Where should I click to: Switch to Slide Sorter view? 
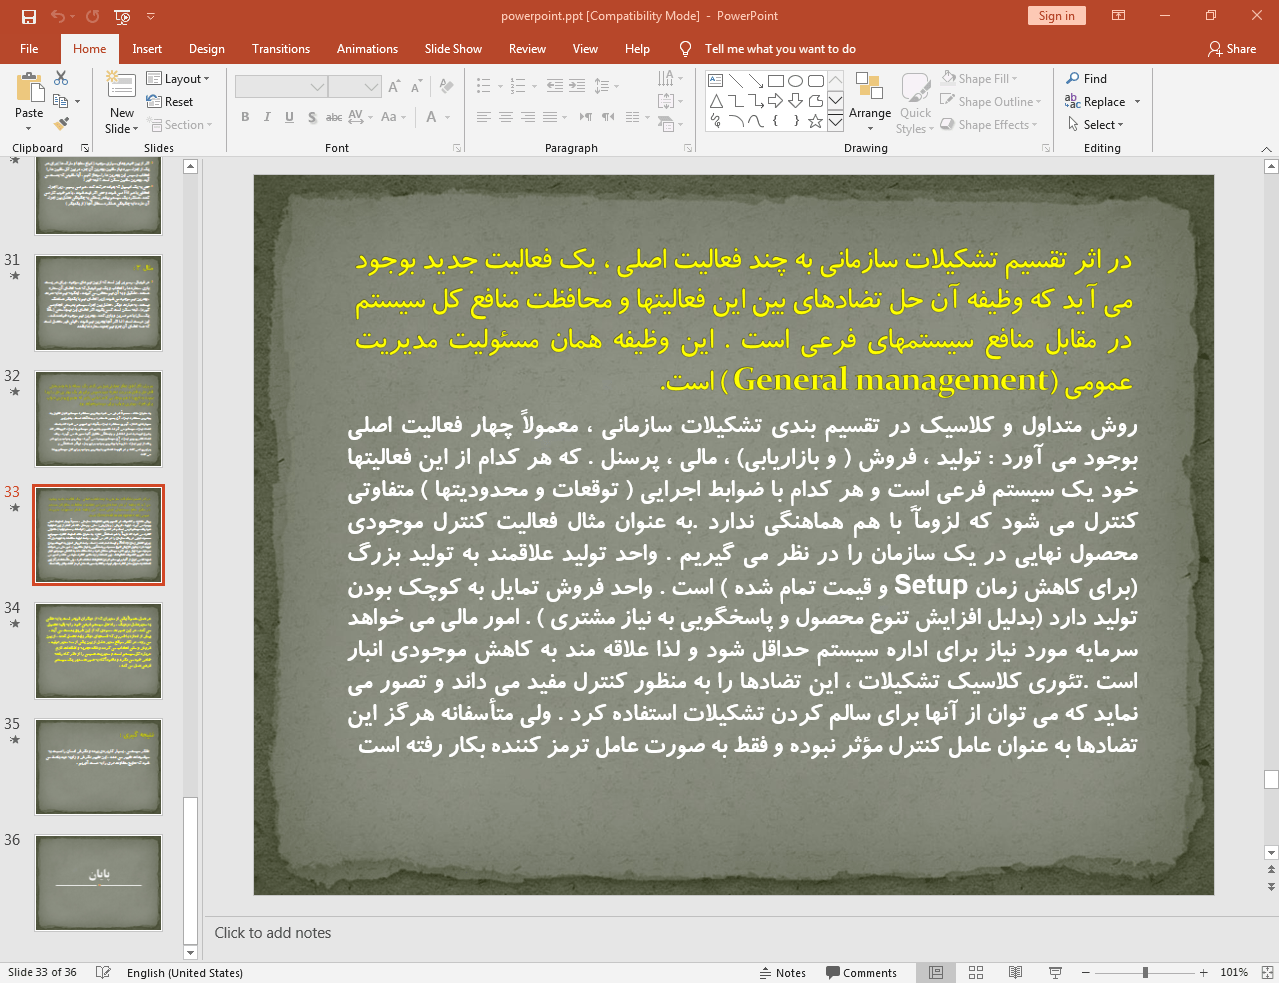(976, 972)
